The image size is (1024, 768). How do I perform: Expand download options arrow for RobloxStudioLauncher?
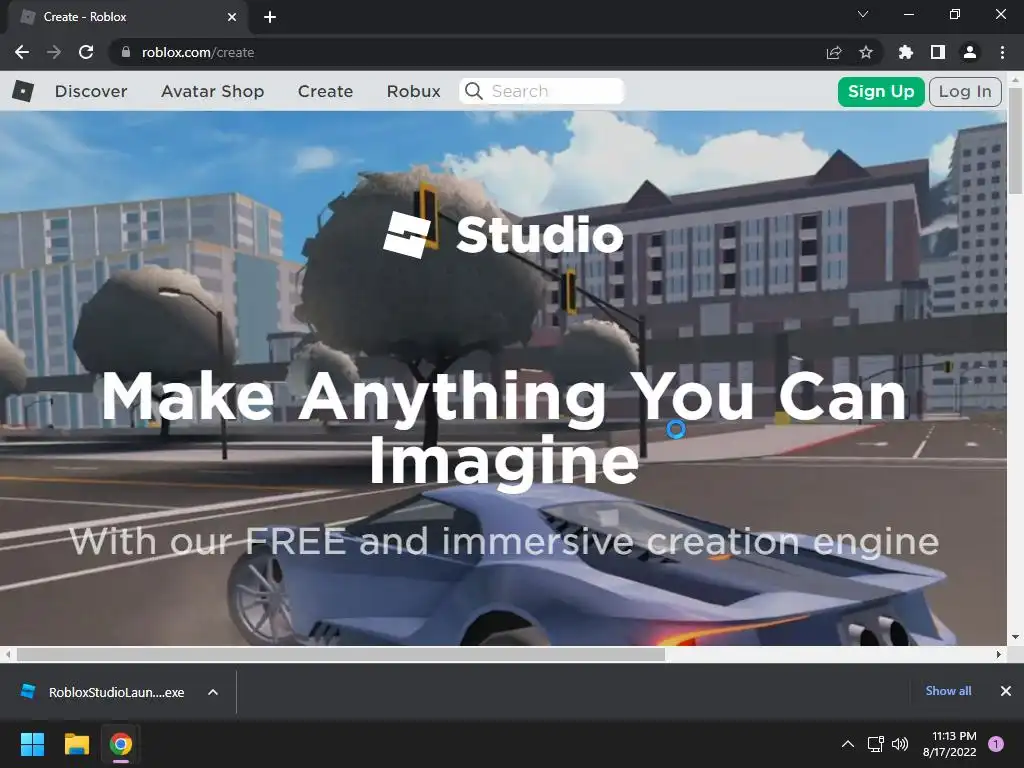(213, 692)
